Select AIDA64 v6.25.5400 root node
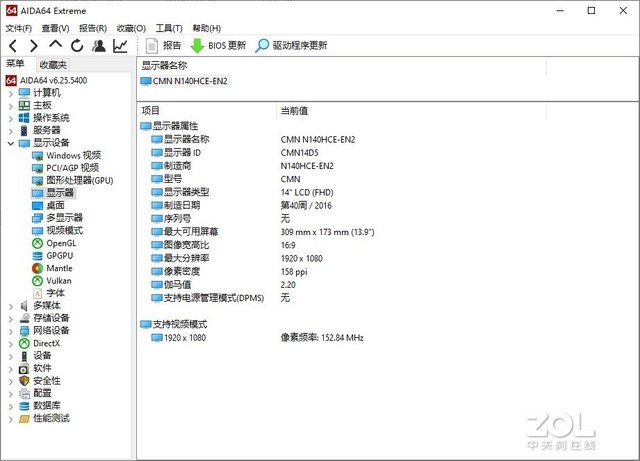 coord(46,80)
